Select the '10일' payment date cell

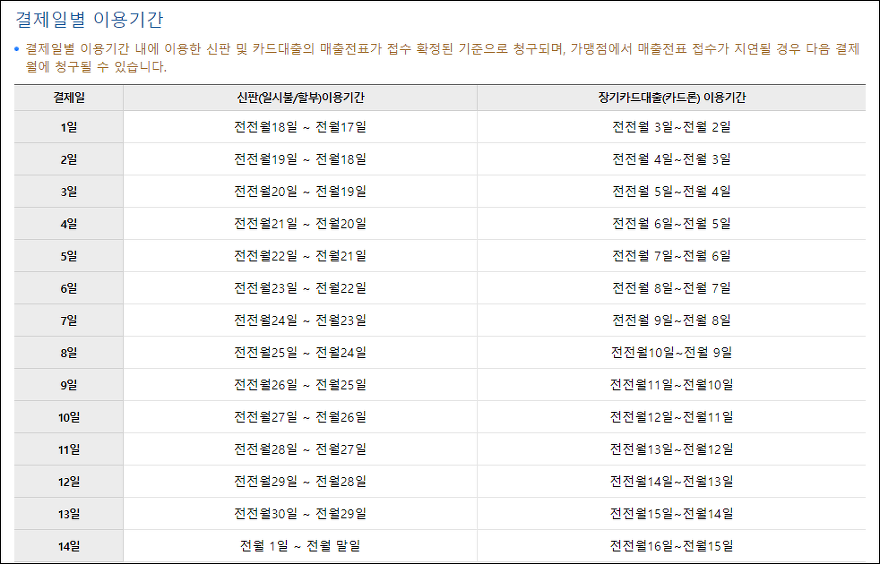click(x=69, y=418)
